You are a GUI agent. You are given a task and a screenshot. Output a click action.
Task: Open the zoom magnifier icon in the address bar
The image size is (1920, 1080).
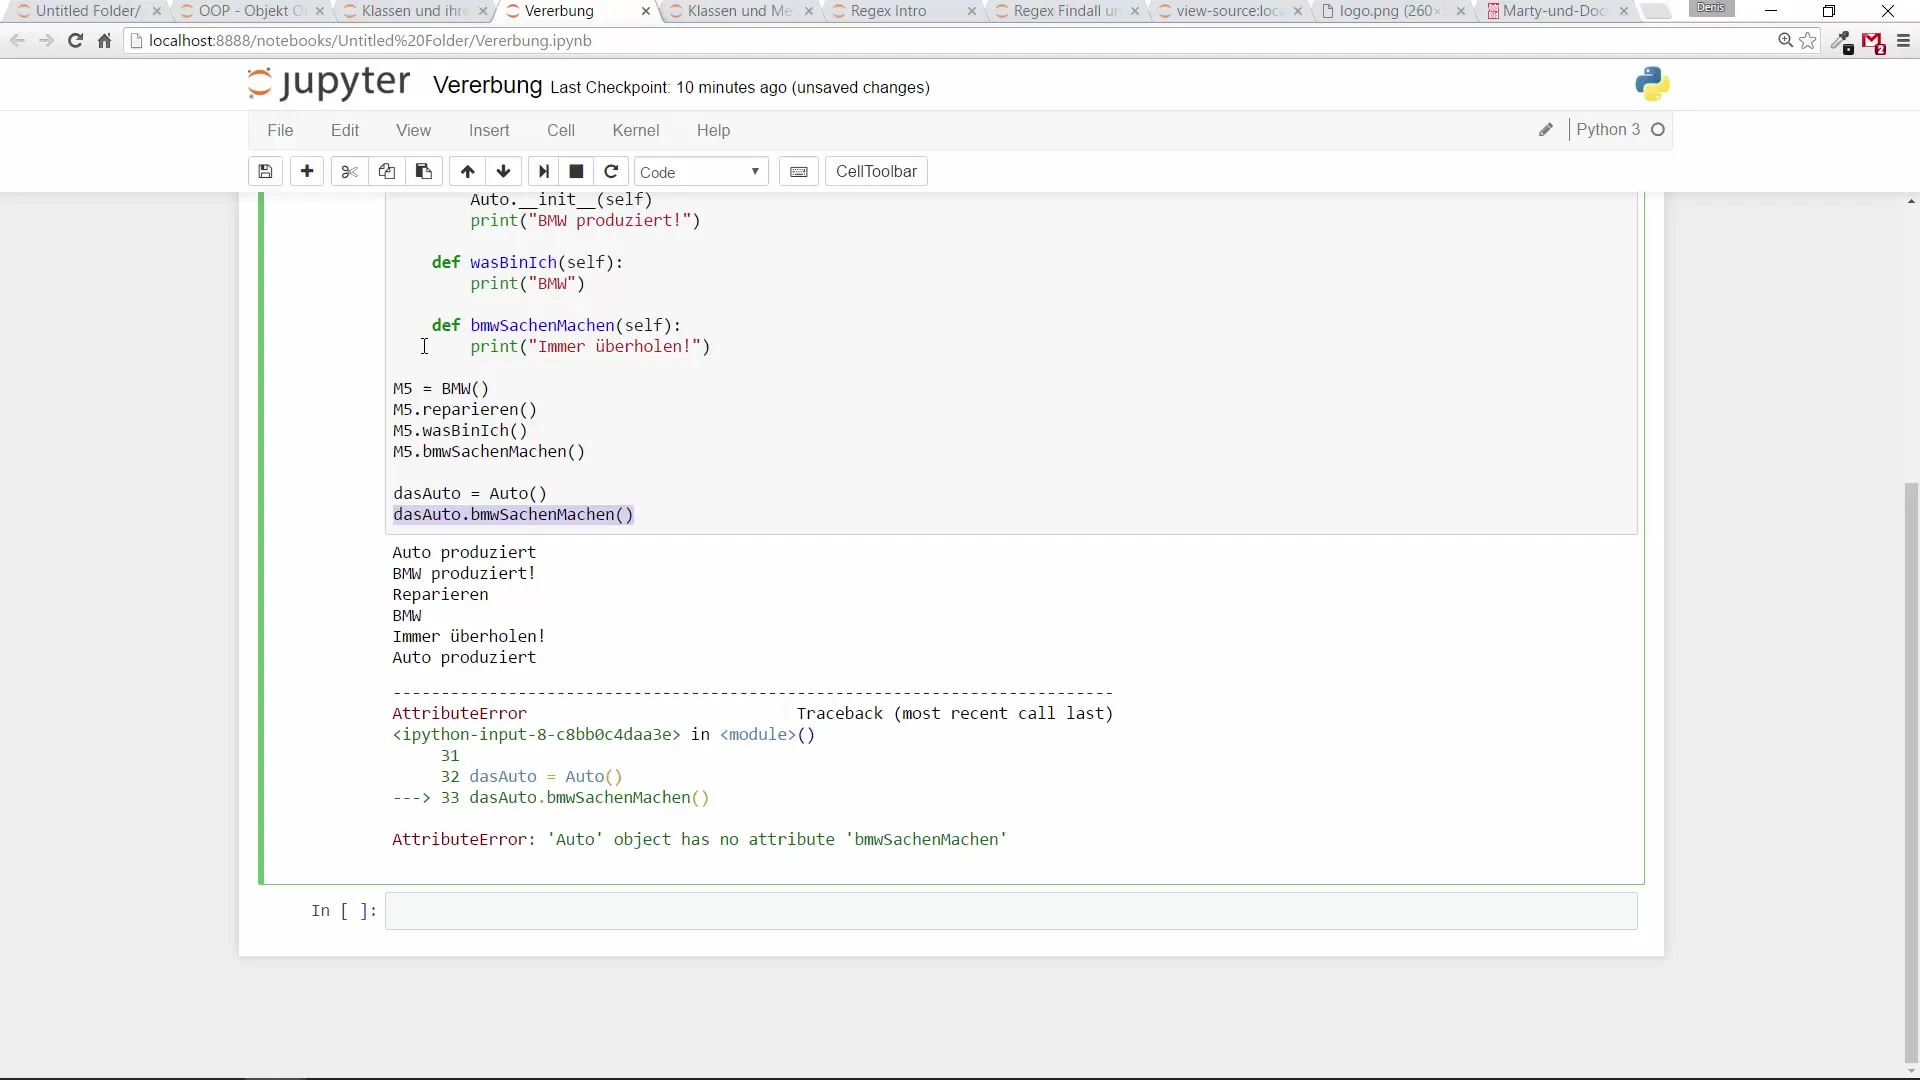[1785, 41]
